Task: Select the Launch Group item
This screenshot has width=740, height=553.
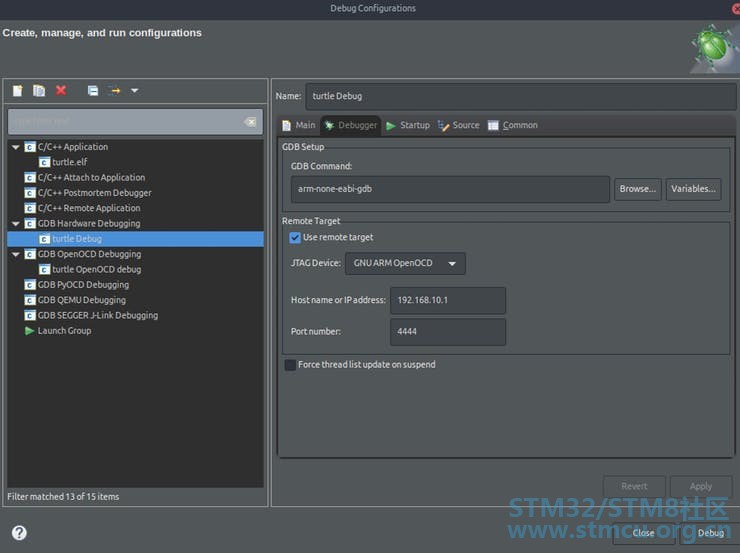Action: (64, 331)
